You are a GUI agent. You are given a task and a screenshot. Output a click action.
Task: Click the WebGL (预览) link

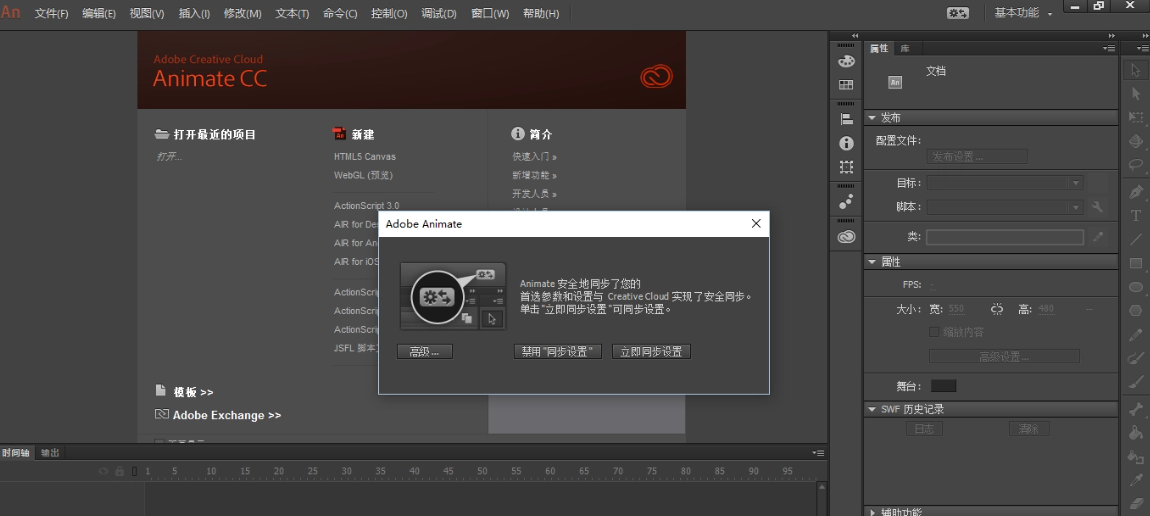[x=363, y=175]
